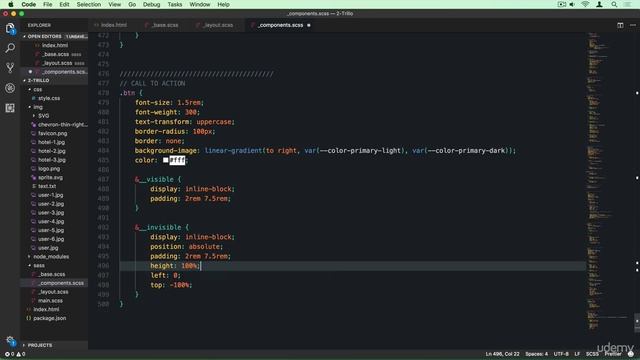
Task: Select _base.scss in Open Editors list
Action: click(x=57, y=54)
